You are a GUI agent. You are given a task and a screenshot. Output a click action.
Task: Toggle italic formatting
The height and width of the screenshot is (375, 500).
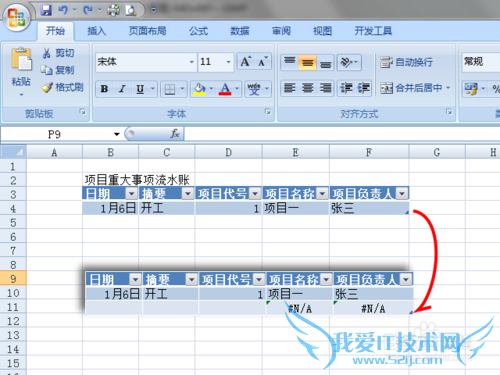click(x=122, y=89)
